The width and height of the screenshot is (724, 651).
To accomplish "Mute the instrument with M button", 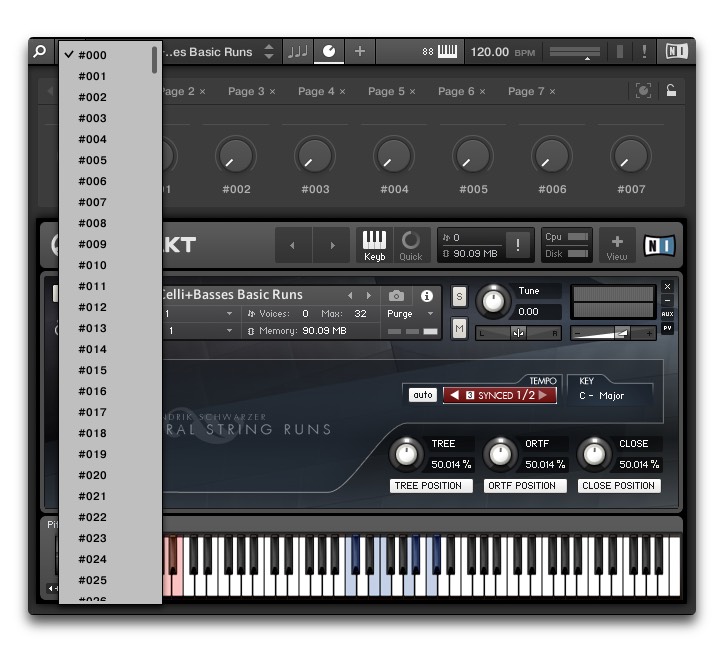I will [x=459, y=329].
